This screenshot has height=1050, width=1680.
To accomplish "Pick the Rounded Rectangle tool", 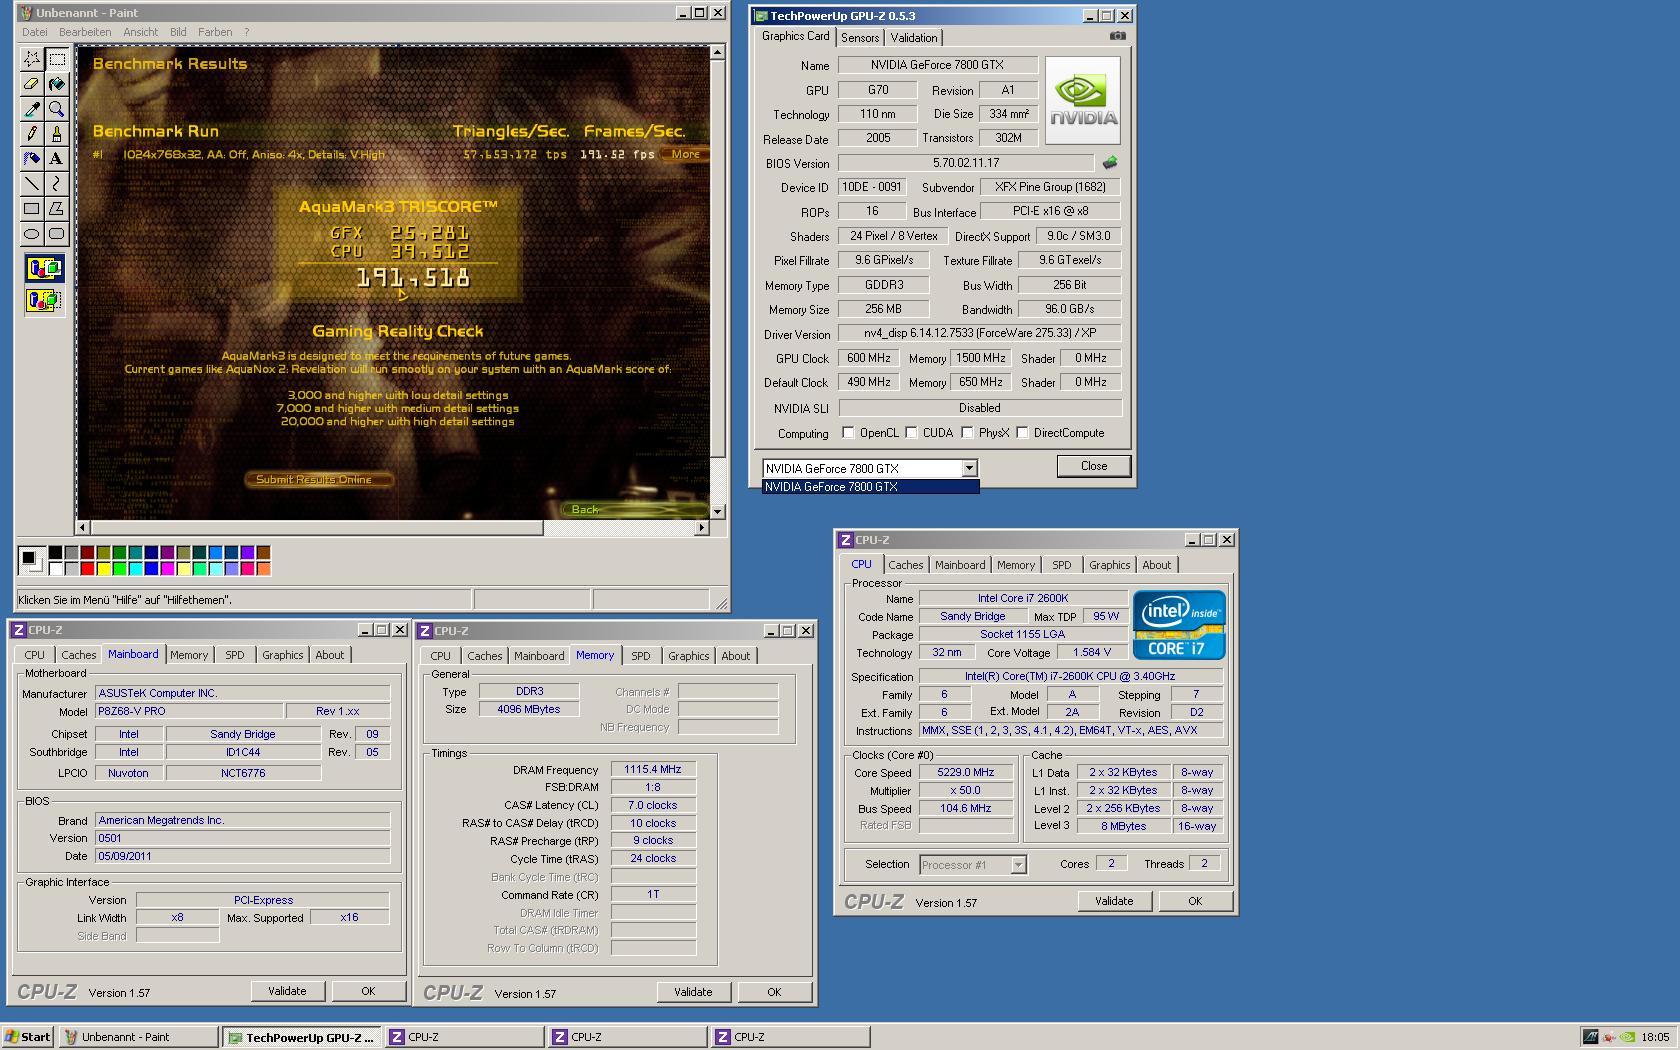I will coord(57,234).
